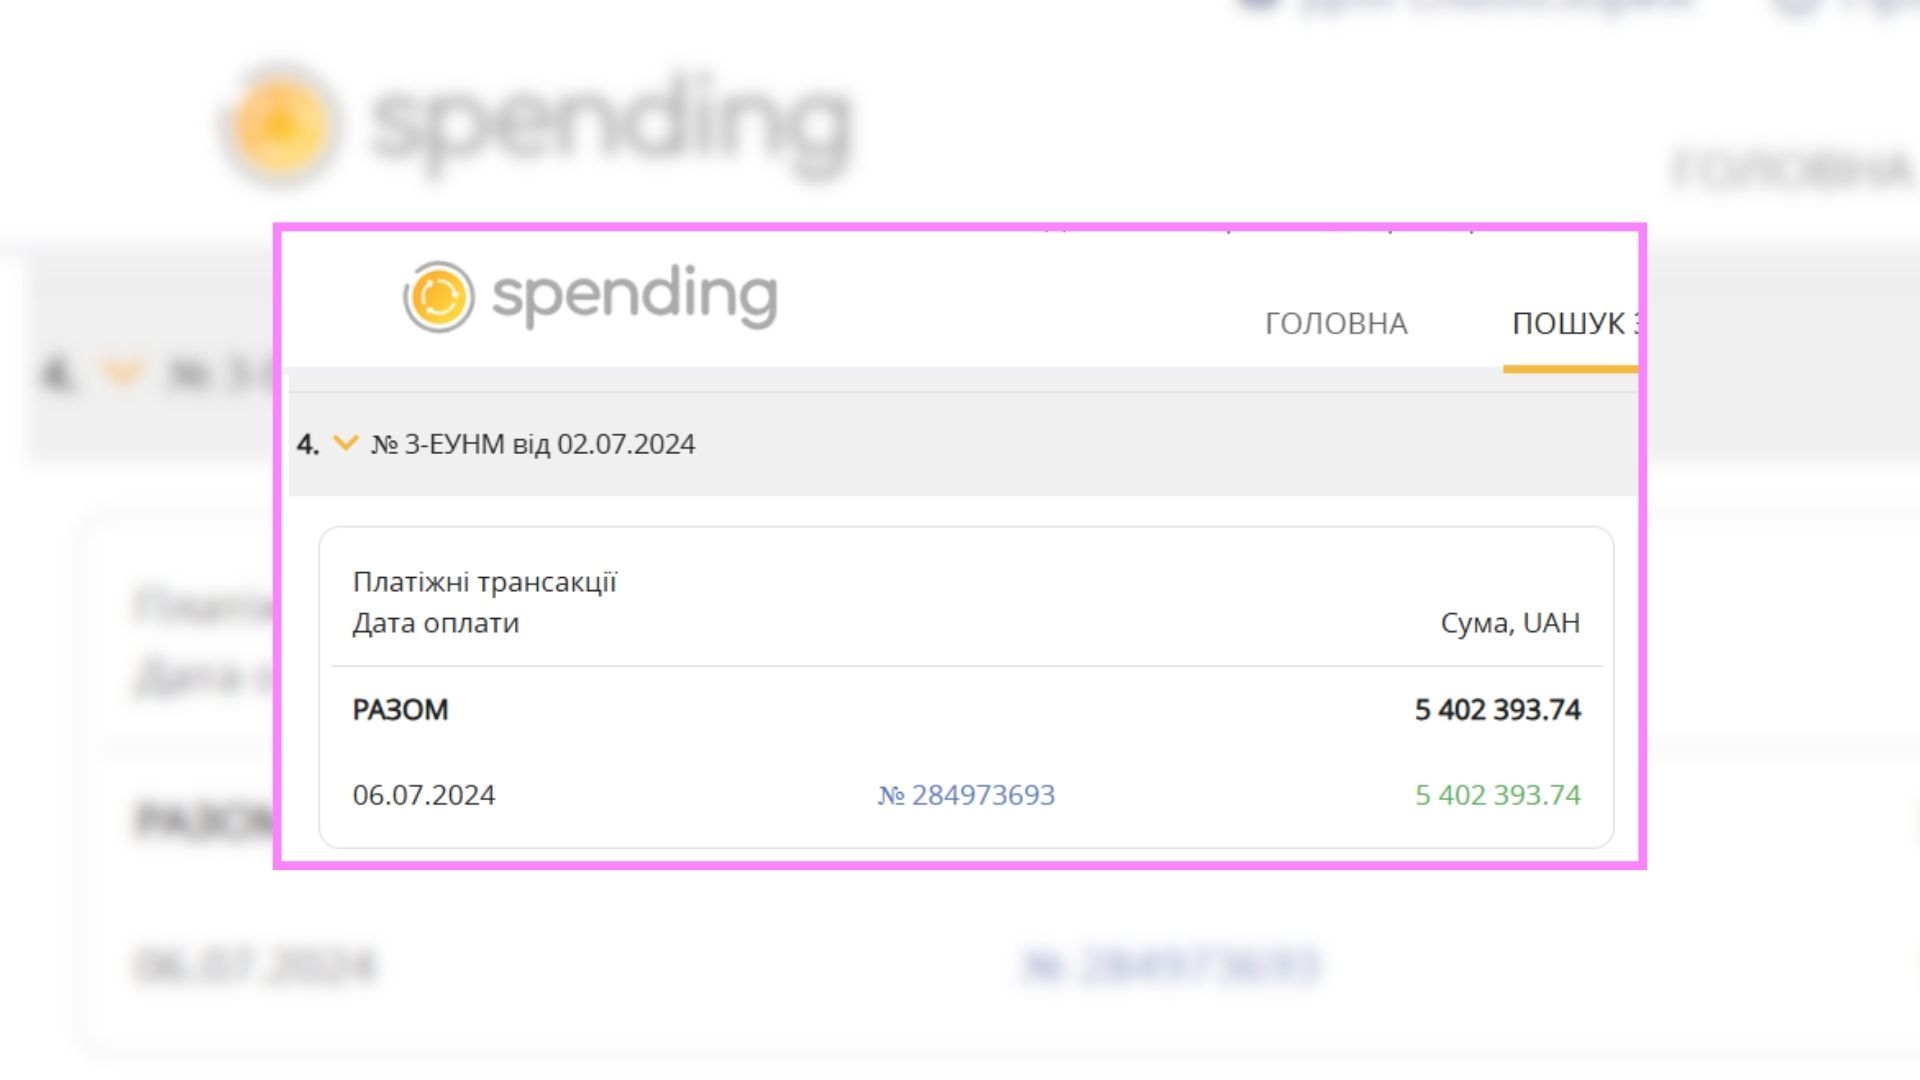
Task: Click the blurred ГОЛОВНА text at right edge
Action: point(1790,170)
